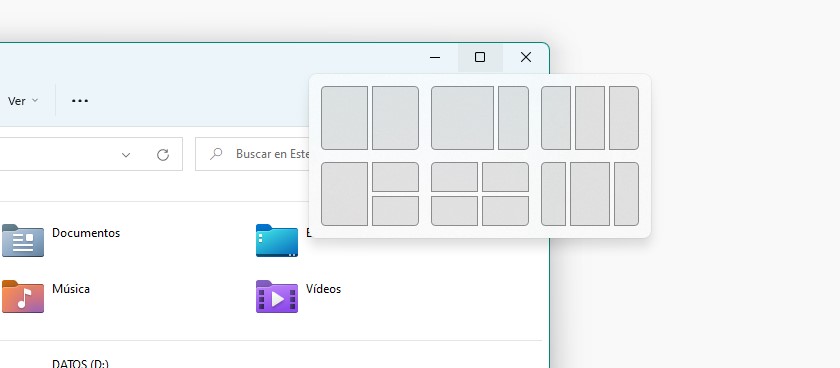This screenshot has width=840, height=368.
Task: Snap to bottom-left zone of four-quadrant layout
Action: pos(454,211)
